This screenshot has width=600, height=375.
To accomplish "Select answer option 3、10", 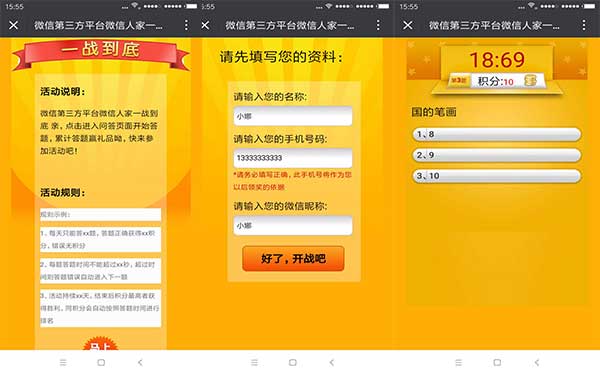I will point(497,176).
